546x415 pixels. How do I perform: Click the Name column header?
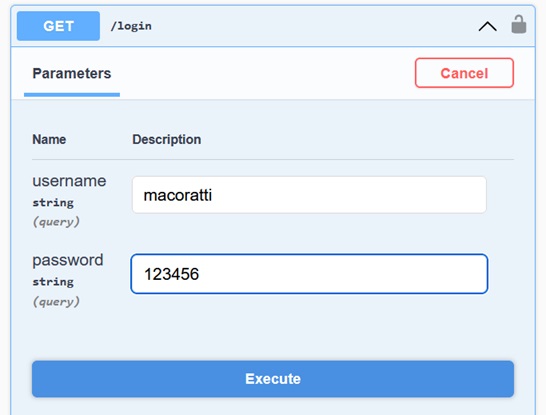coord(49,140)
